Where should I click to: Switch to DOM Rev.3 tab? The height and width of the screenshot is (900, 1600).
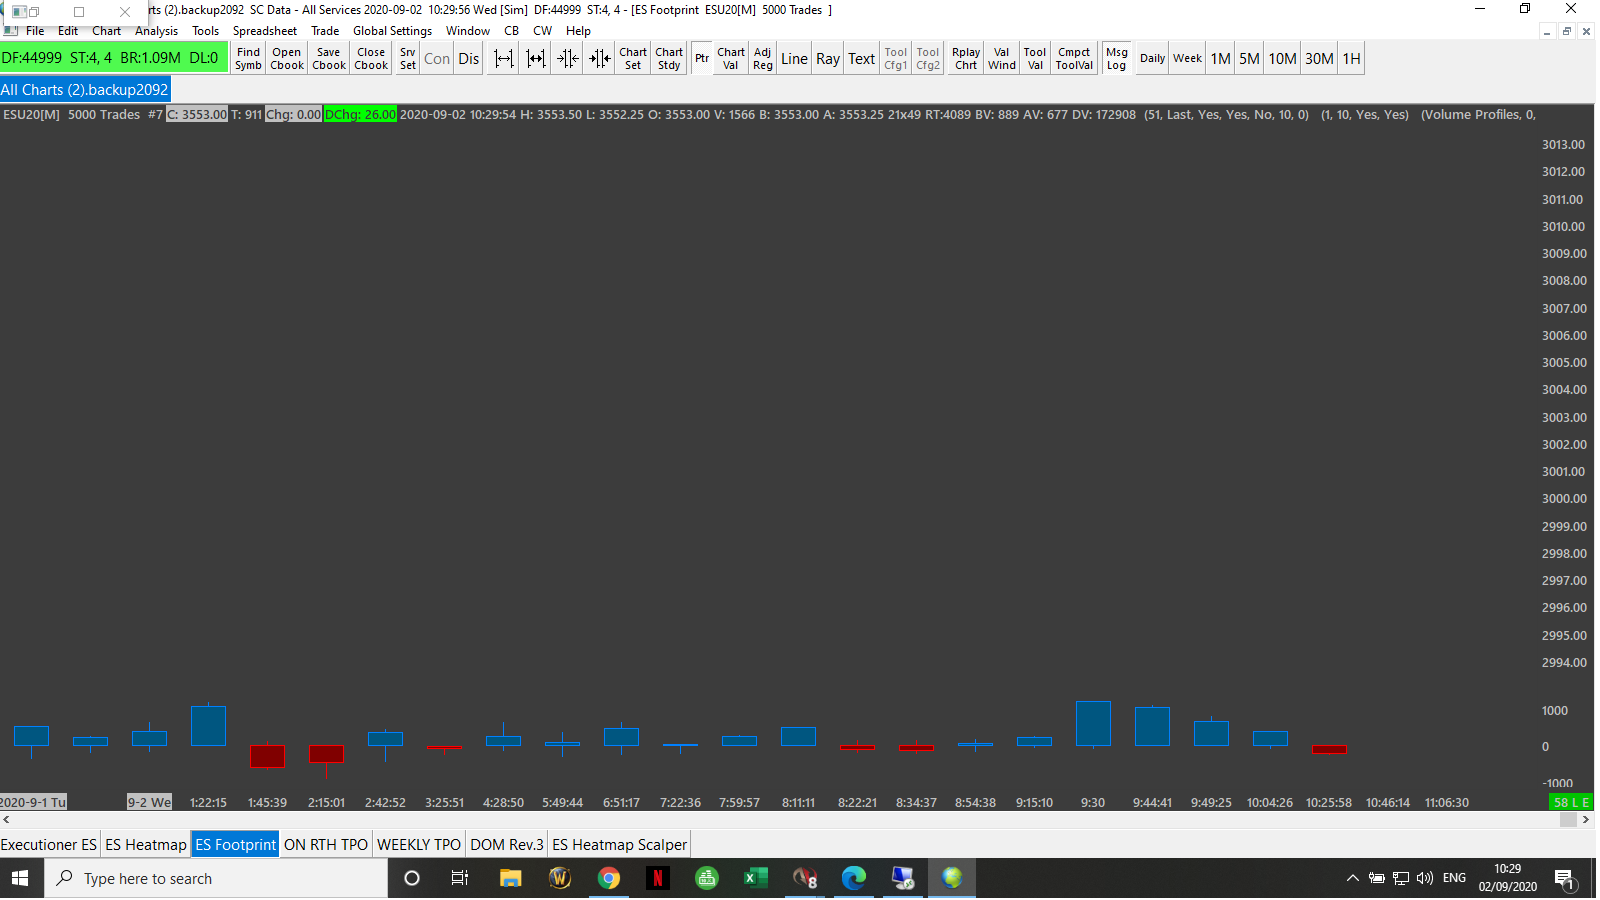point(507,845)
